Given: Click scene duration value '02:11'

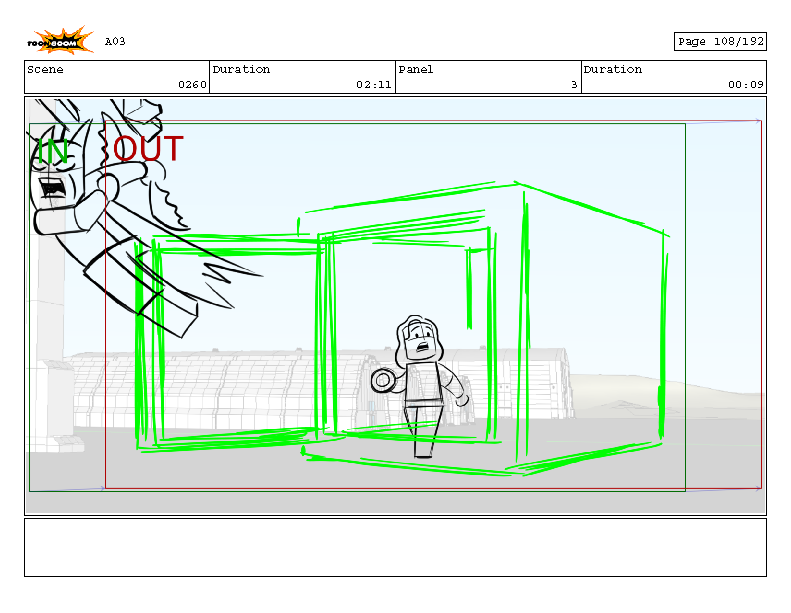Looking at the screenshot, I should tap(374, 85).
